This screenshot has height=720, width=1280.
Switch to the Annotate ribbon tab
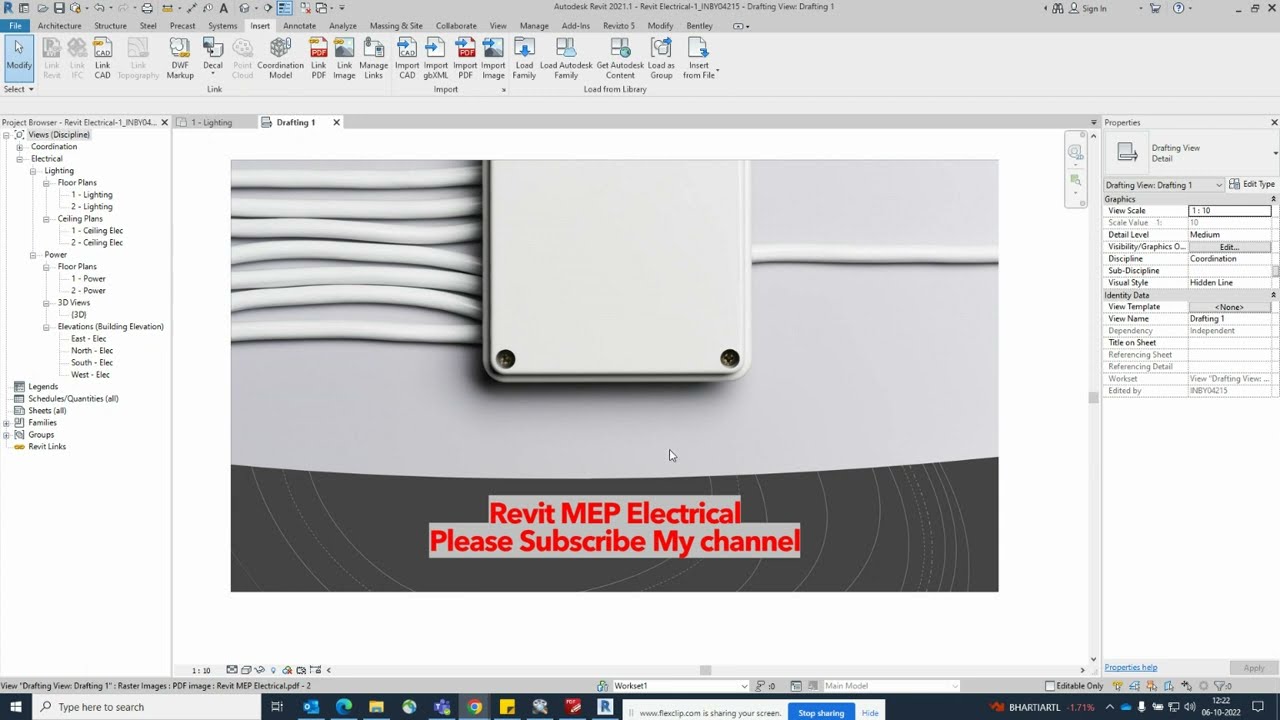tap(299, 26)
